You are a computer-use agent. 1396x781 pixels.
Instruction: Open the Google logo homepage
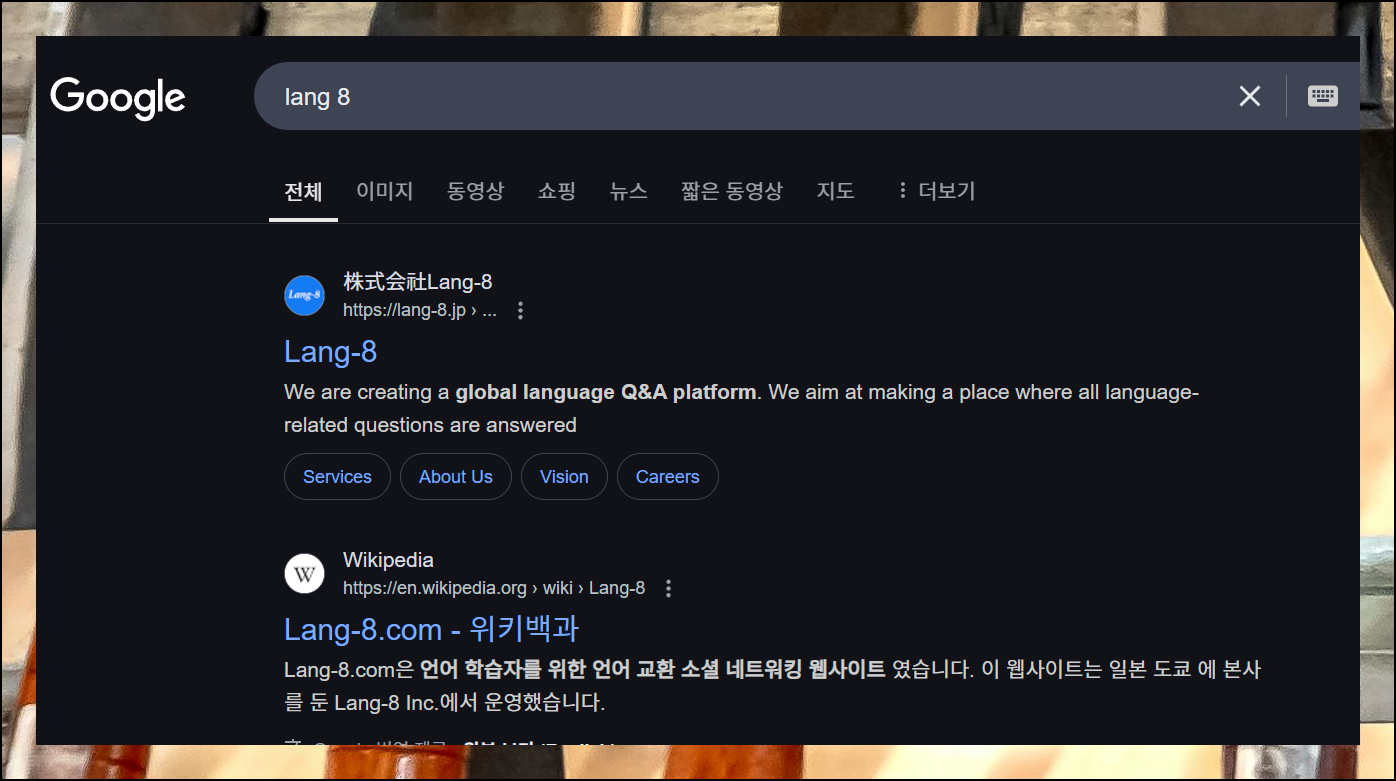coord(118,97)
